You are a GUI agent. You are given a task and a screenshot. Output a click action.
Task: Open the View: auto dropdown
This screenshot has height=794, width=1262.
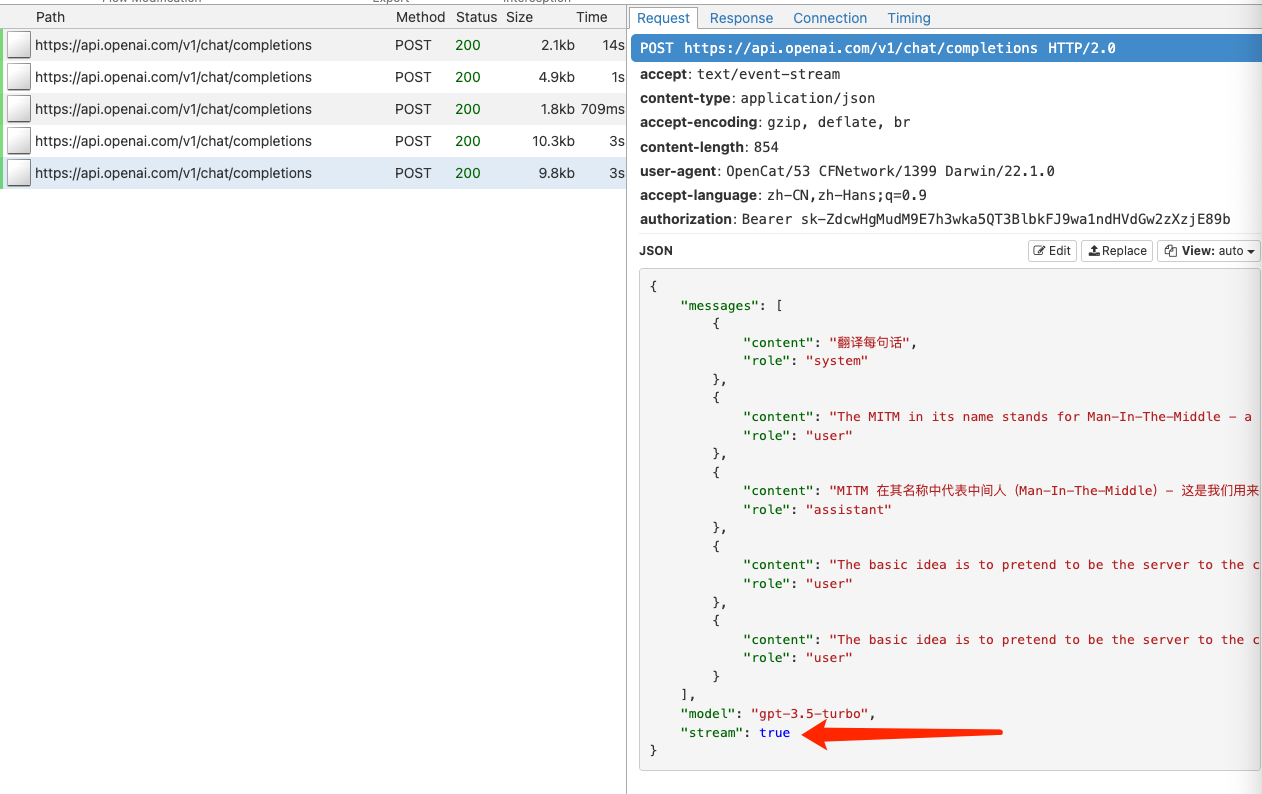click(1208, 251)
